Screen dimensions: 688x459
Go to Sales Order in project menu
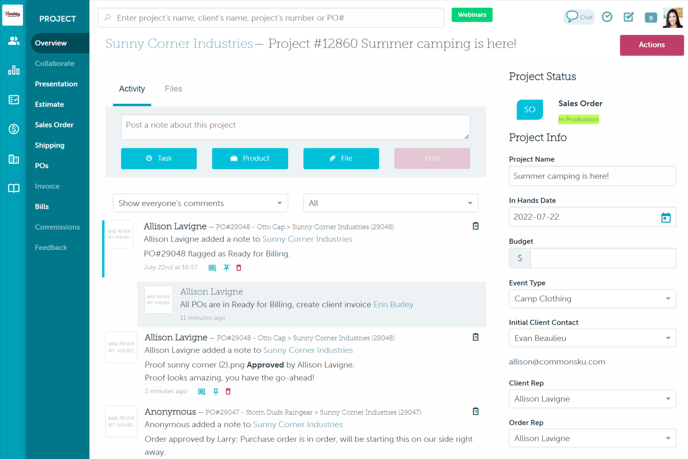click(x=54, y=125)
